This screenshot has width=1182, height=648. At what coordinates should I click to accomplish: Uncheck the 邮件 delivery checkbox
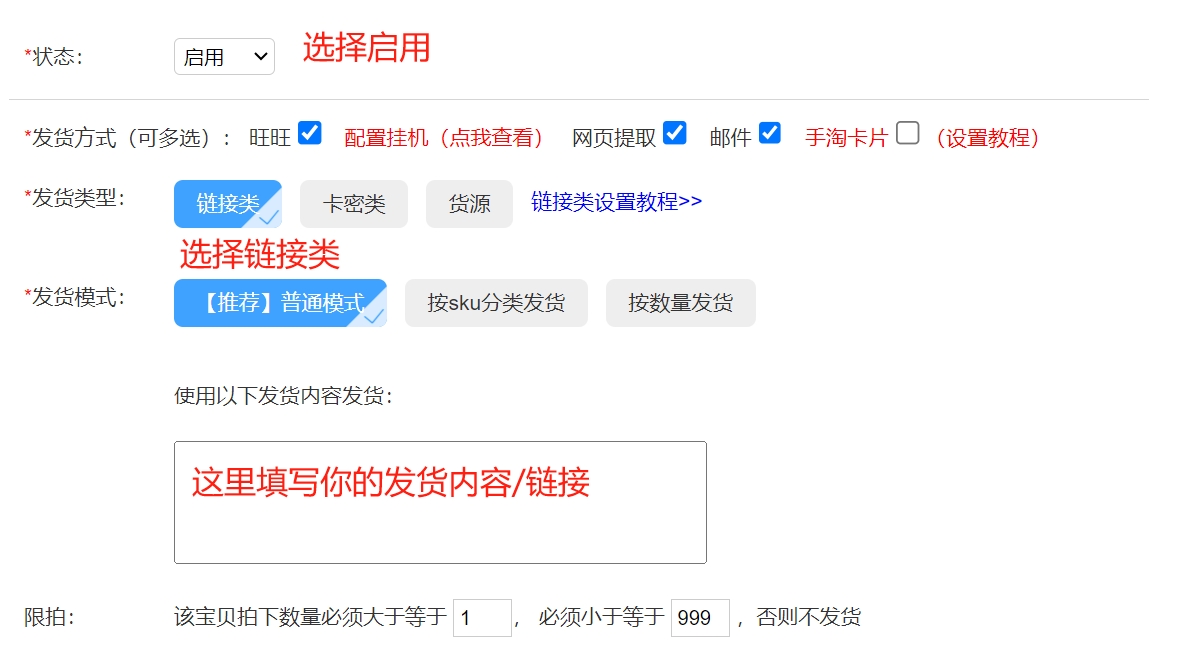pos(769,133)
